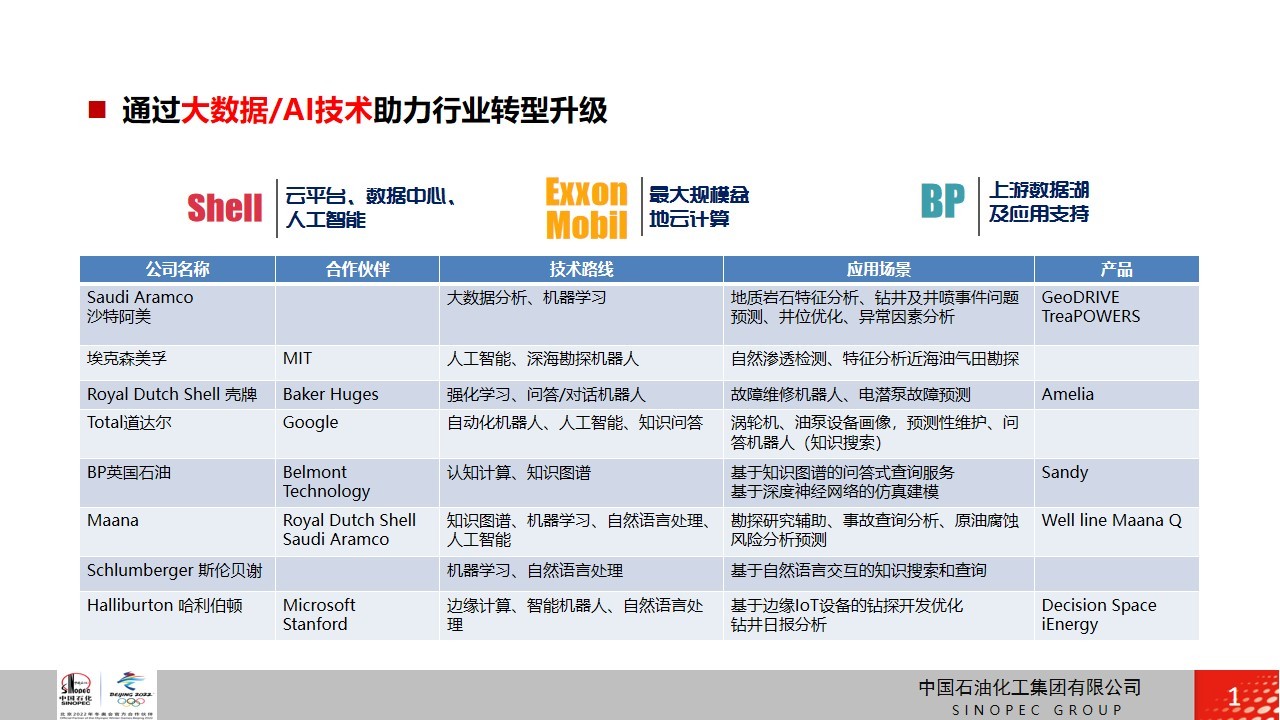Click the Well line Maana Q cell
Screen dimensions: 1280x720
[x=1117, y=532]
